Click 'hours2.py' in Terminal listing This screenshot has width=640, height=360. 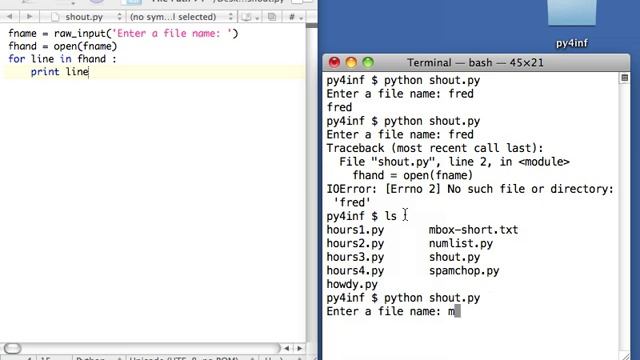tap(355, 243)
